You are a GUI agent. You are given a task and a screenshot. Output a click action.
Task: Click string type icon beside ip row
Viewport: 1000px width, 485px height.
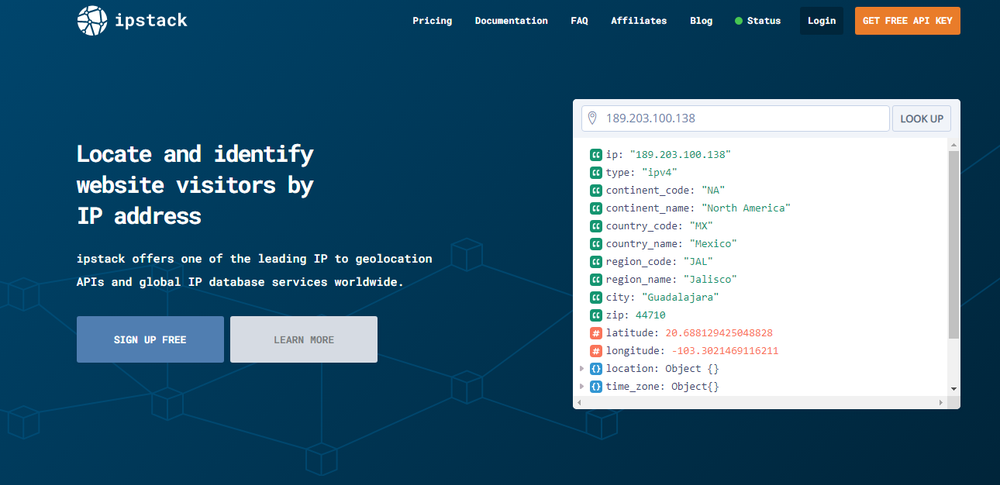click(596, 154)
